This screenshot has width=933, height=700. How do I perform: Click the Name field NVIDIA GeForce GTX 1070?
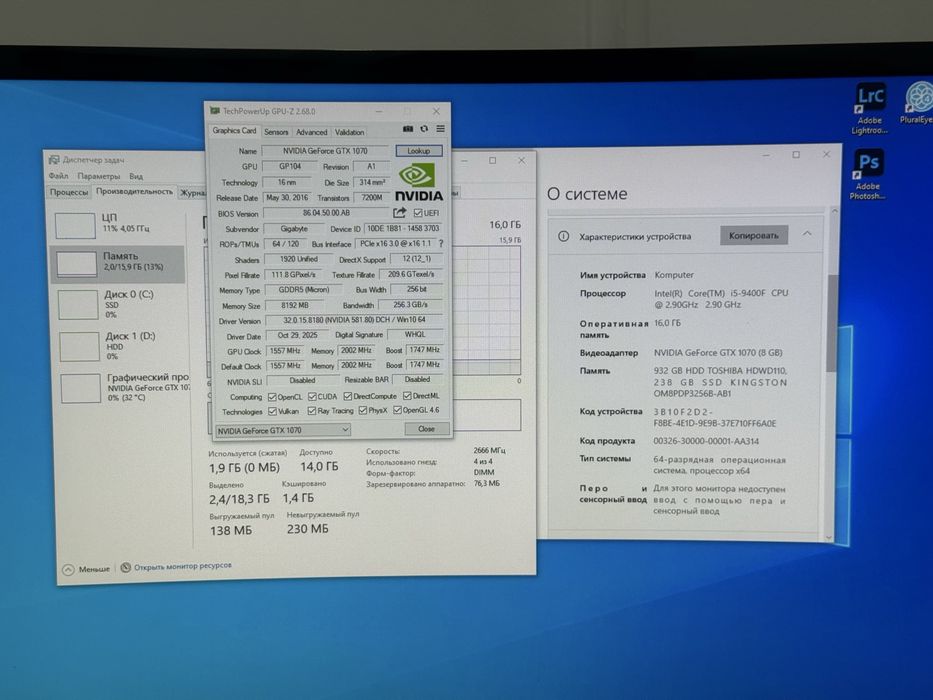click(325, 151)
